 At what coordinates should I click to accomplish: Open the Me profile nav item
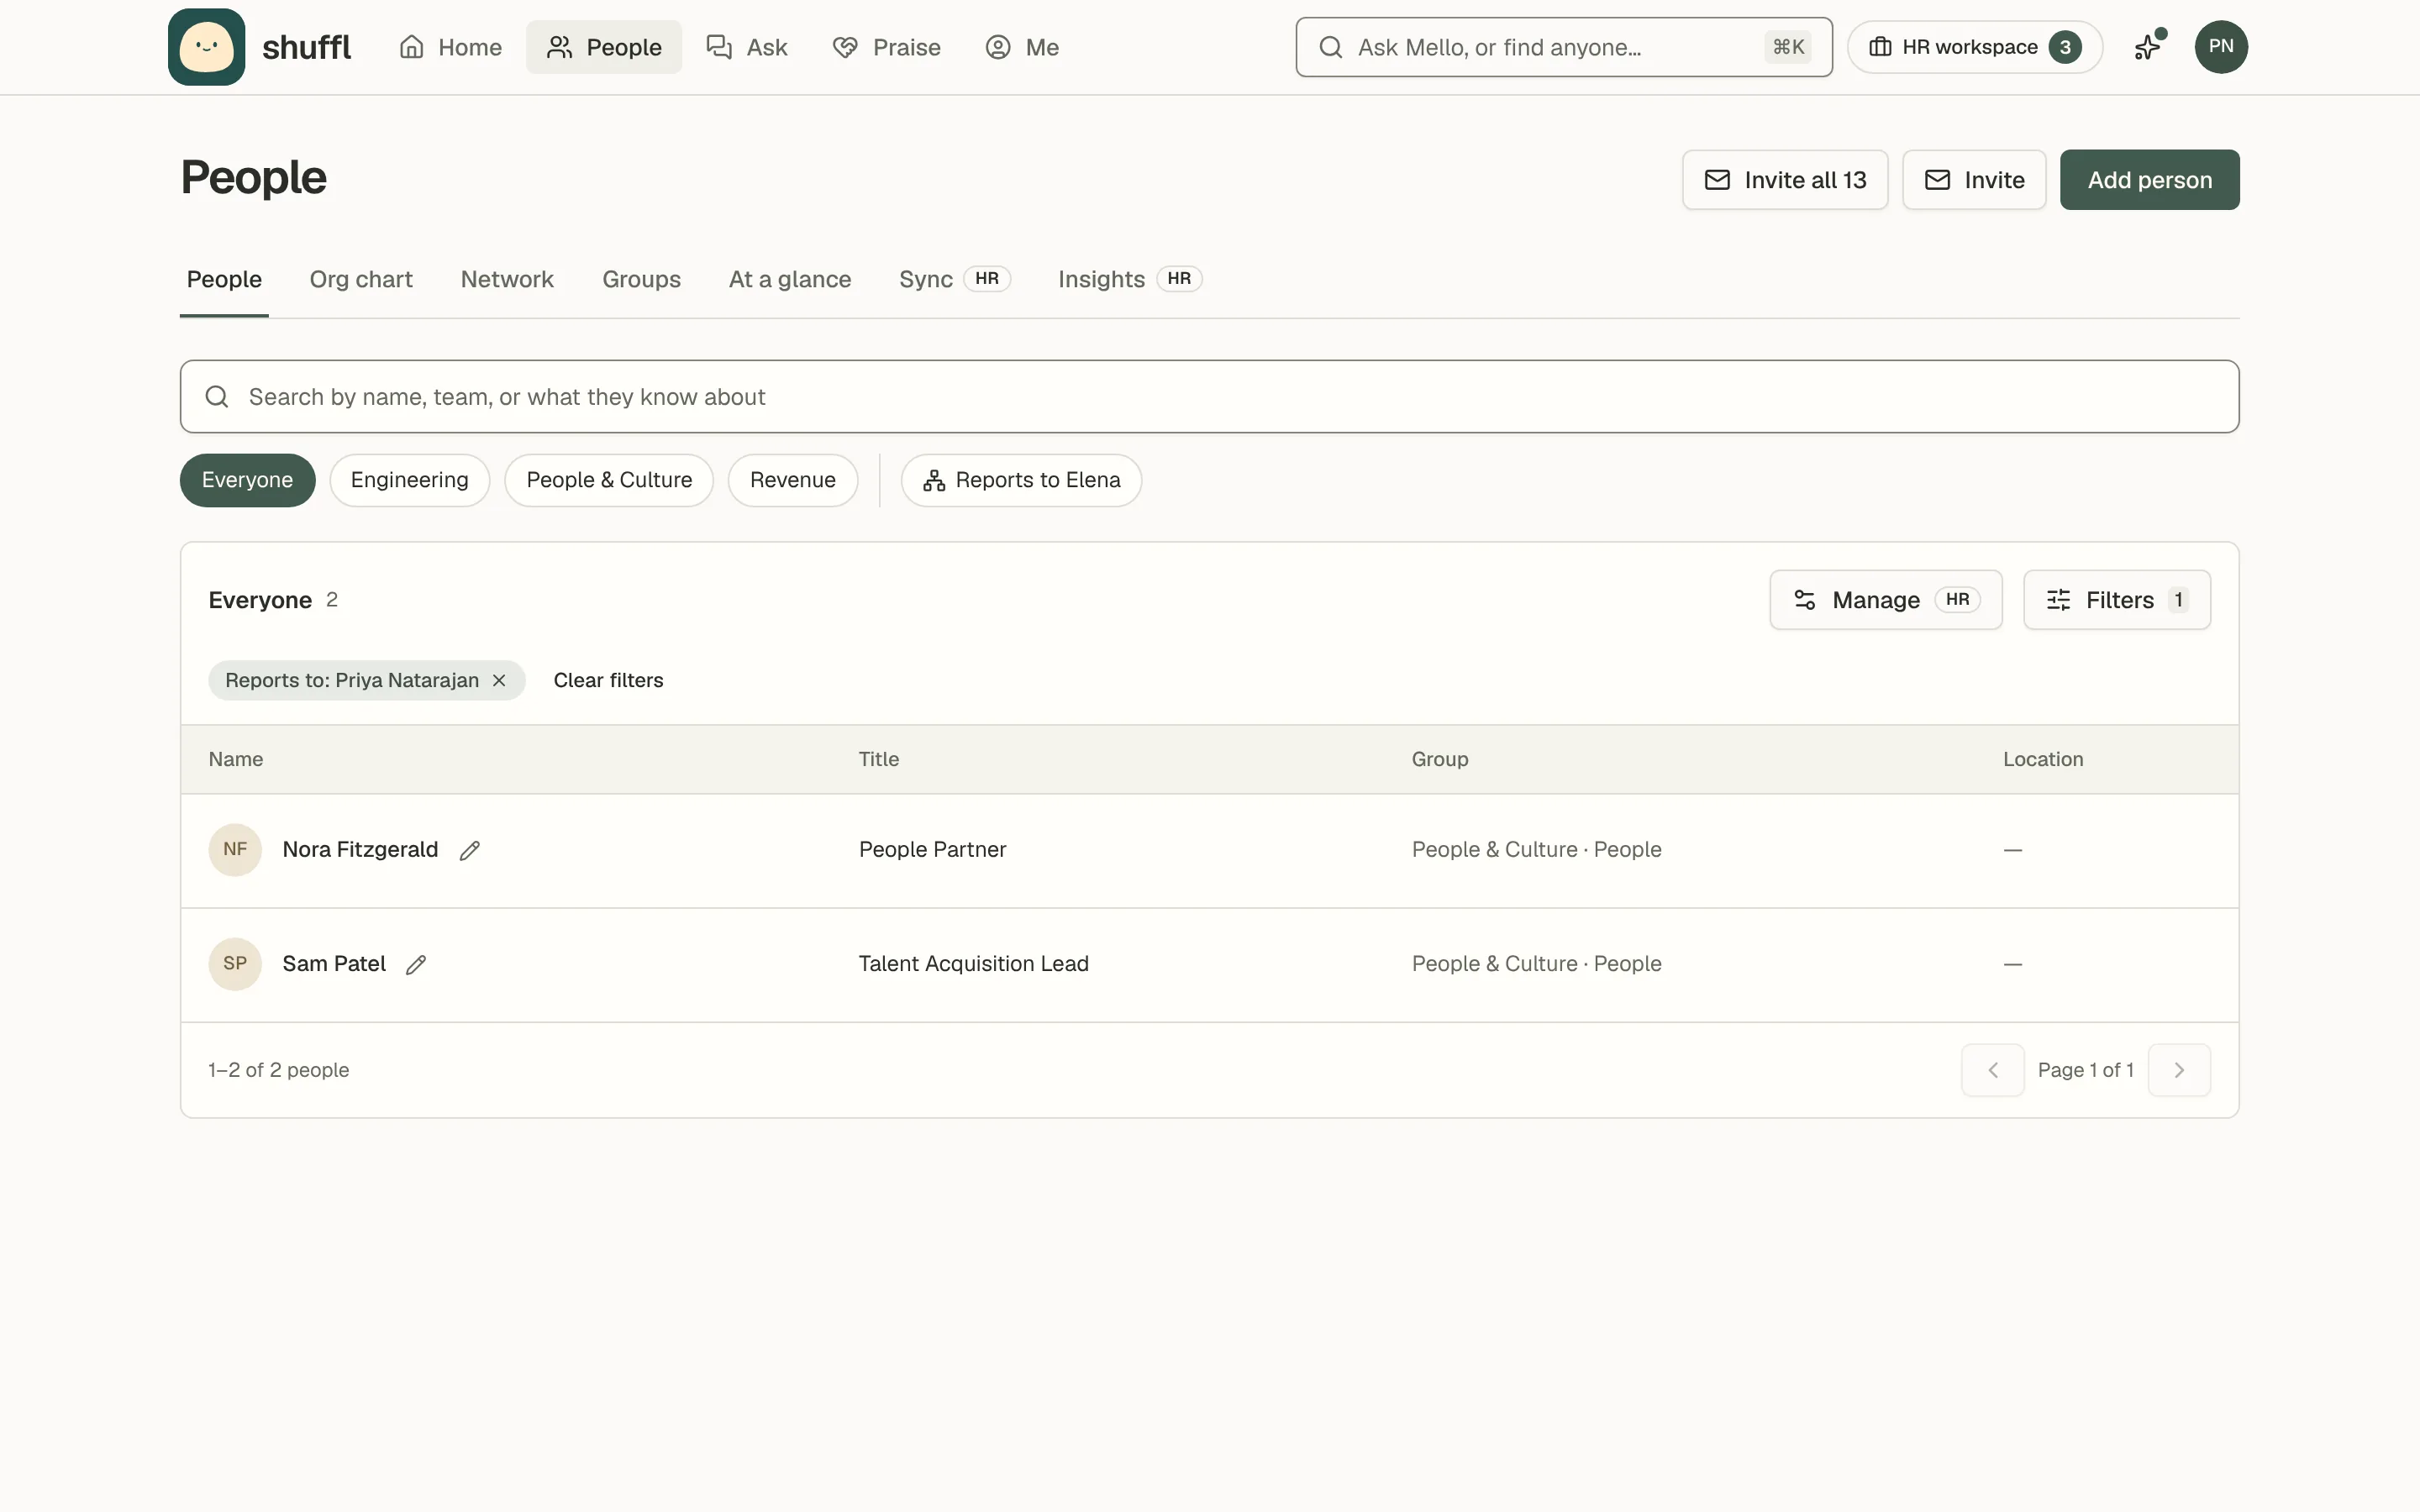[1022, 47]
